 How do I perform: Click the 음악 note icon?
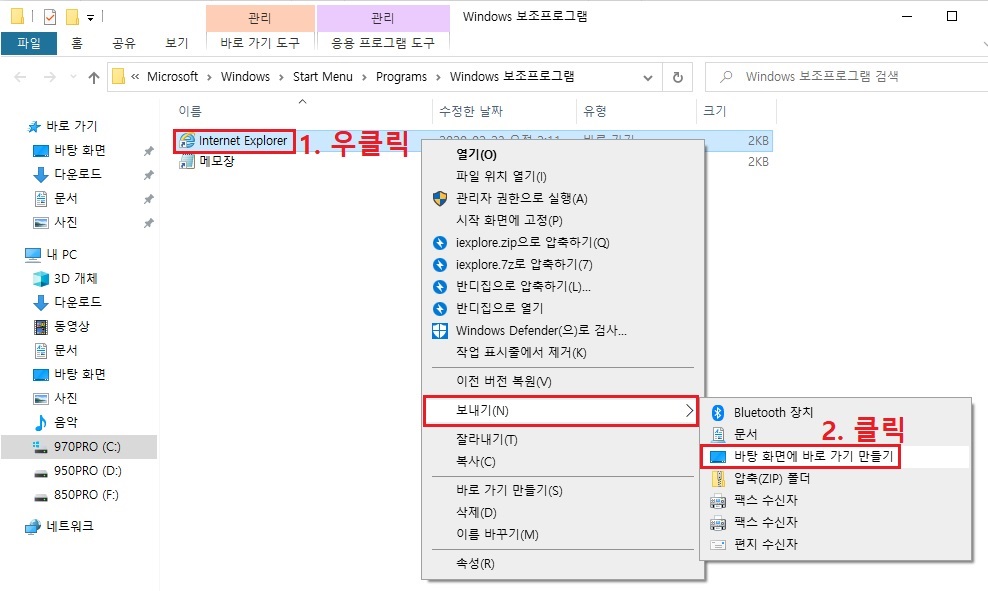[x=41, y=422]
